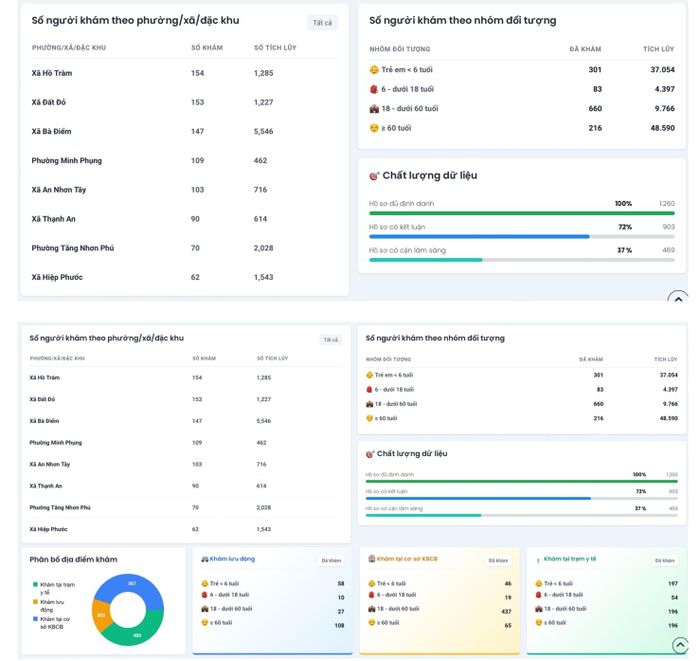Click child face icon in Khám tại trạm y tế card

pos(538,583)
